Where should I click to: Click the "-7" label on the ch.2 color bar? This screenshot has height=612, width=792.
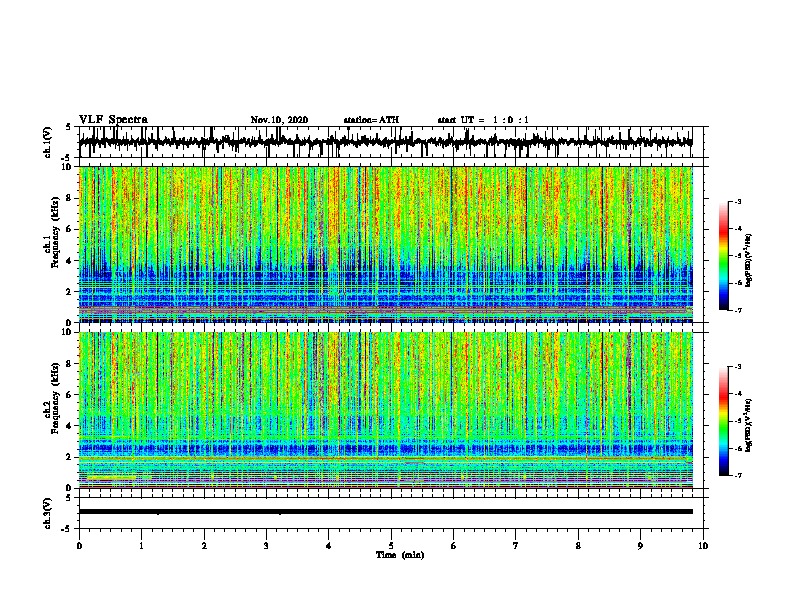tap(738, 475)
